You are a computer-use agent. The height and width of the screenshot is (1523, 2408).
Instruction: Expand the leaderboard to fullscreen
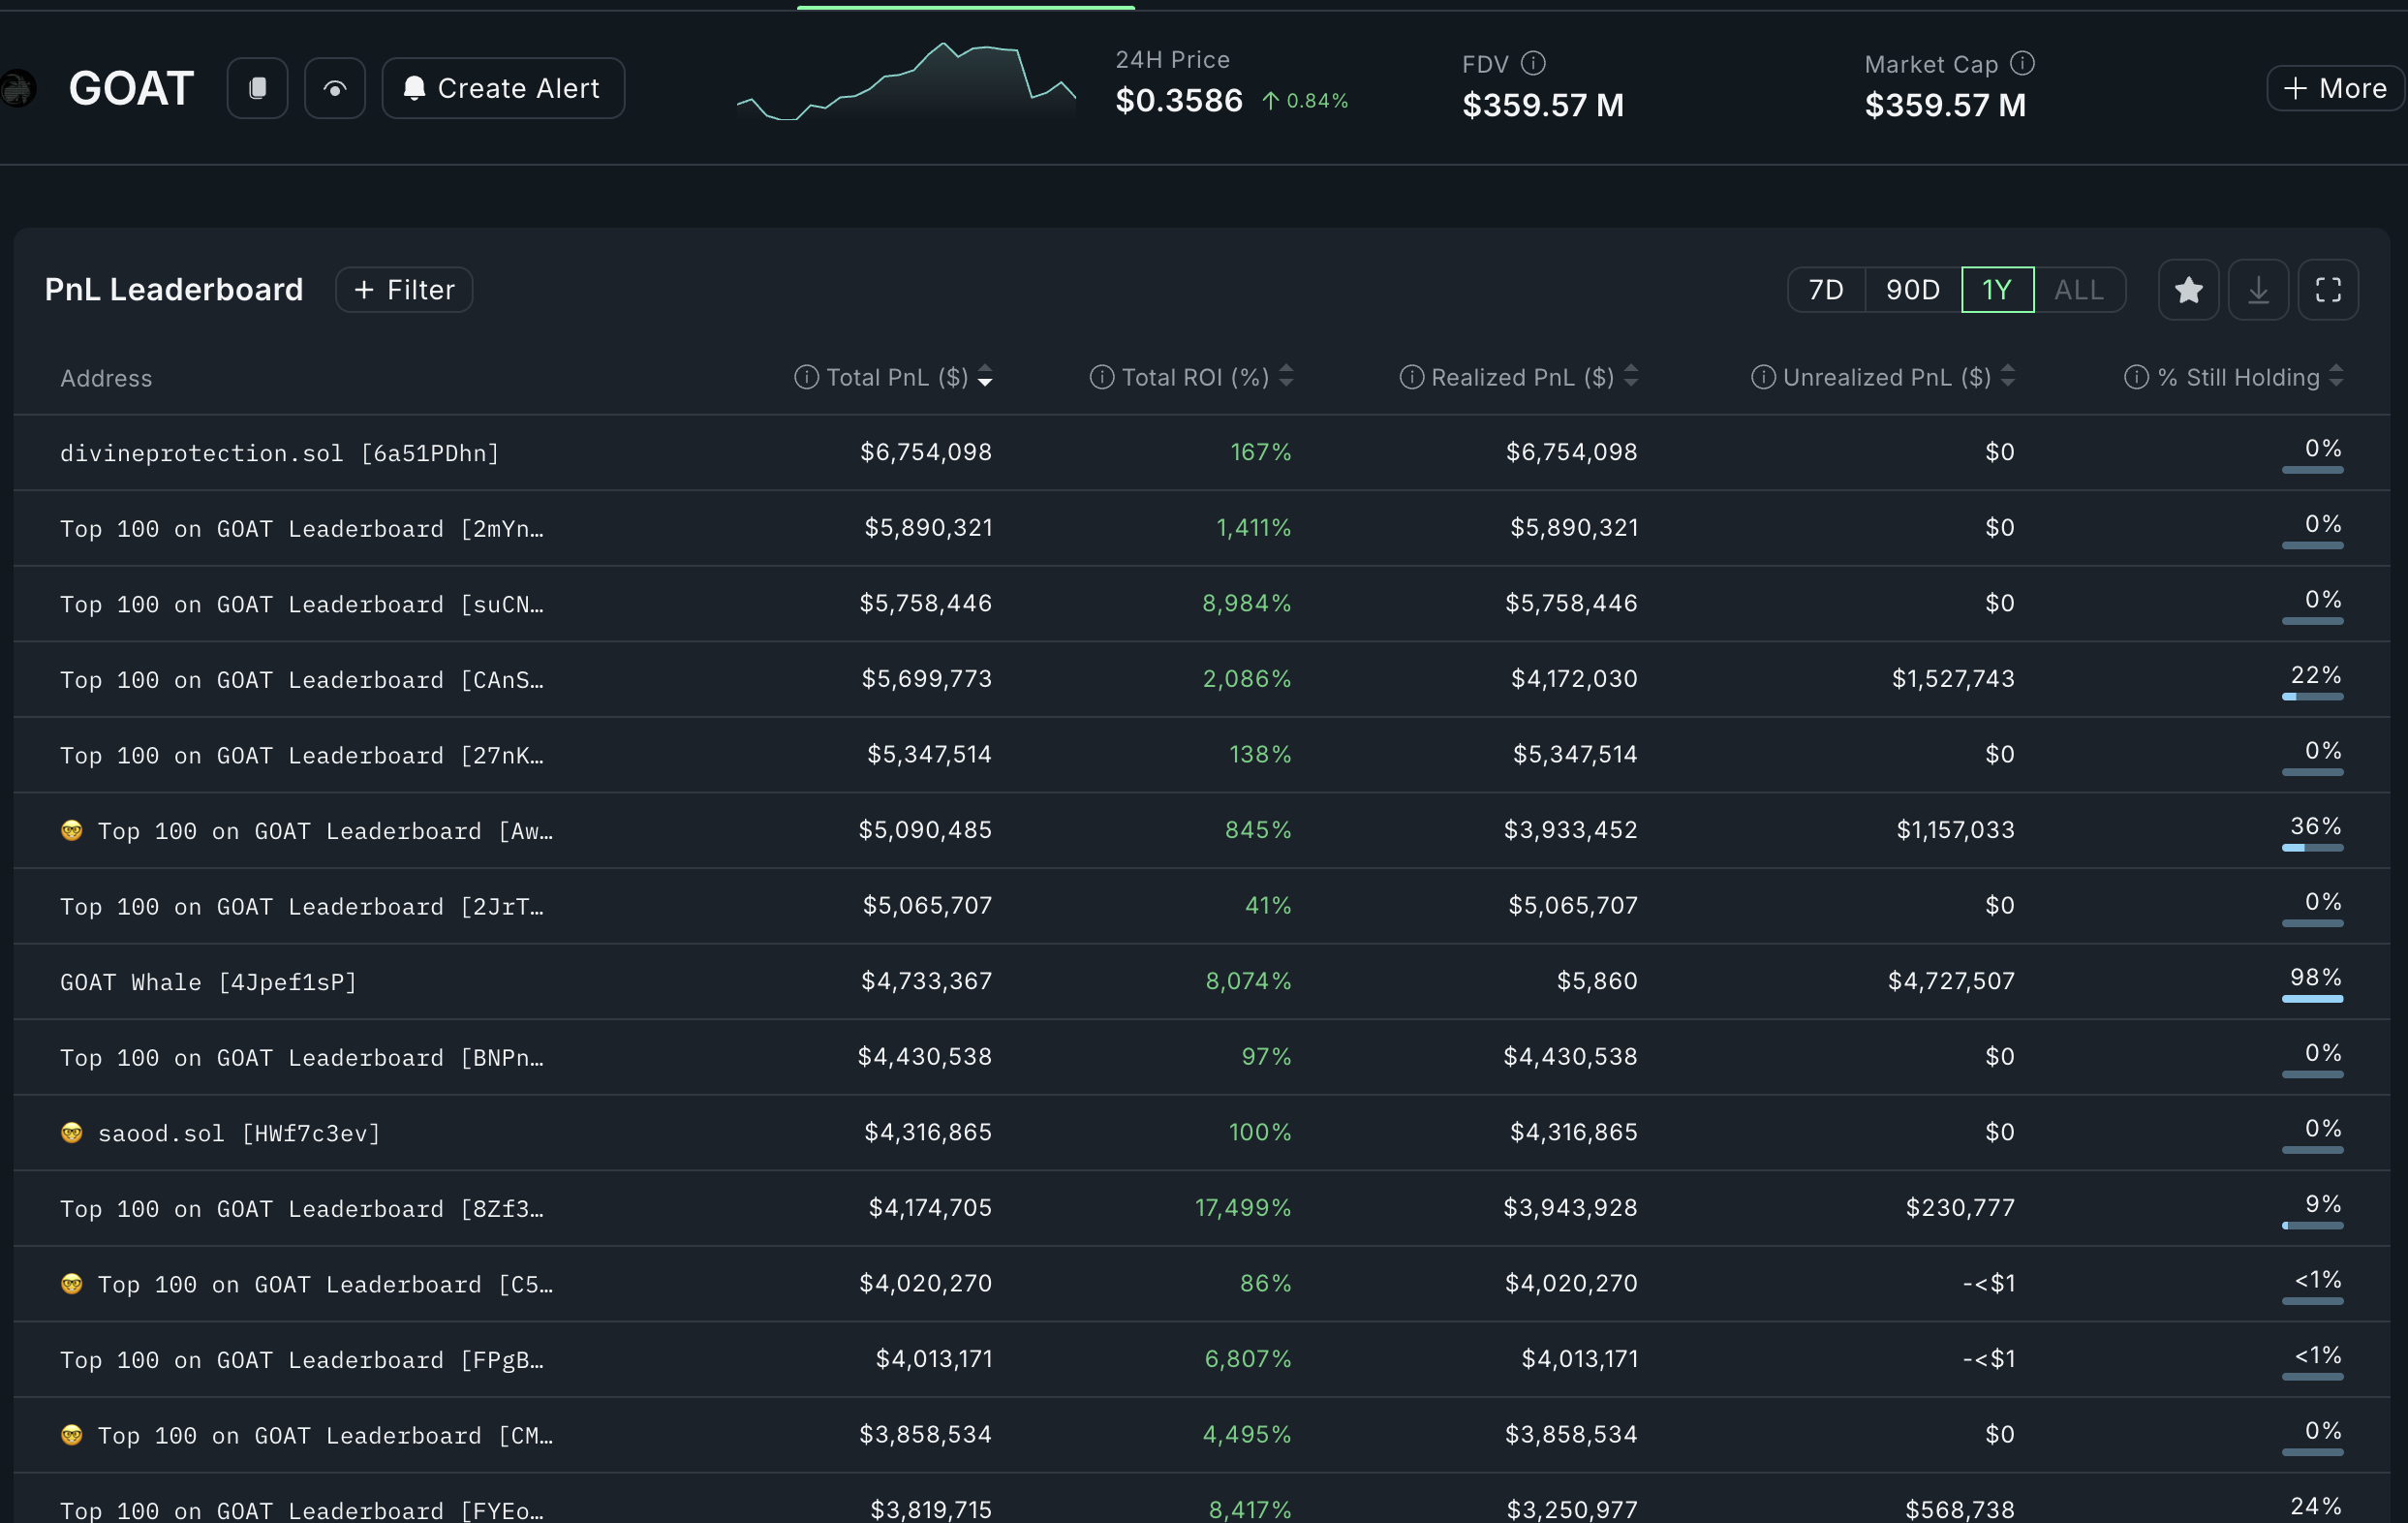(2328, 290)
